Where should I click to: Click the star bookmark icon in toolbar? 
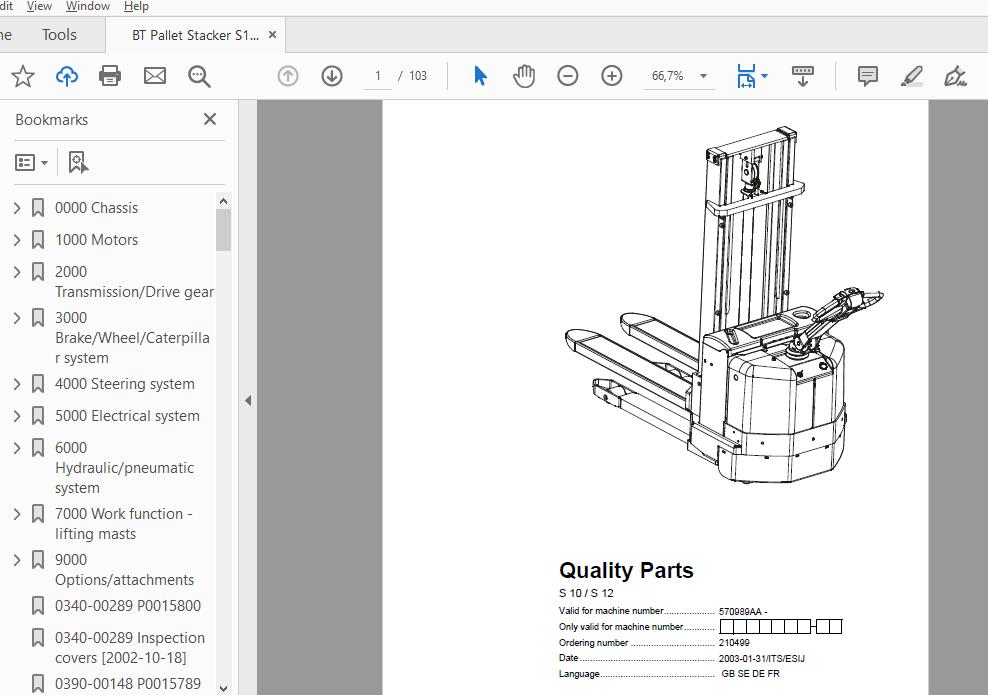tap(22, 76)
